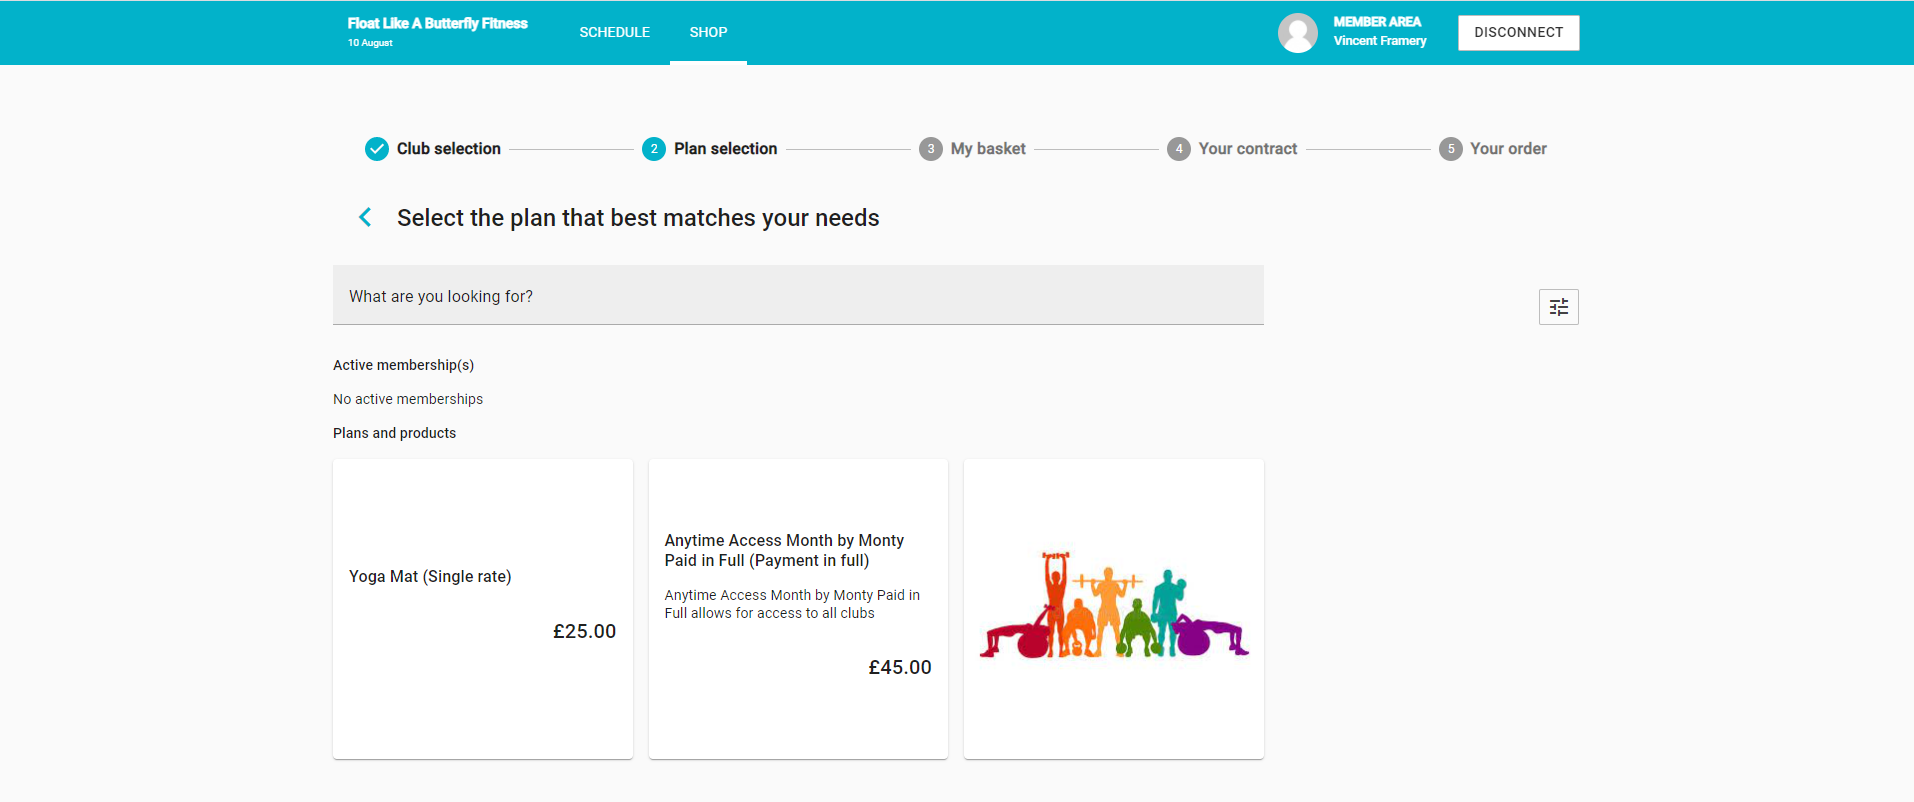Viewport: 1914px width, 802px height.
Task: Click step 5 Your order circle
Action: [1450, 149]
